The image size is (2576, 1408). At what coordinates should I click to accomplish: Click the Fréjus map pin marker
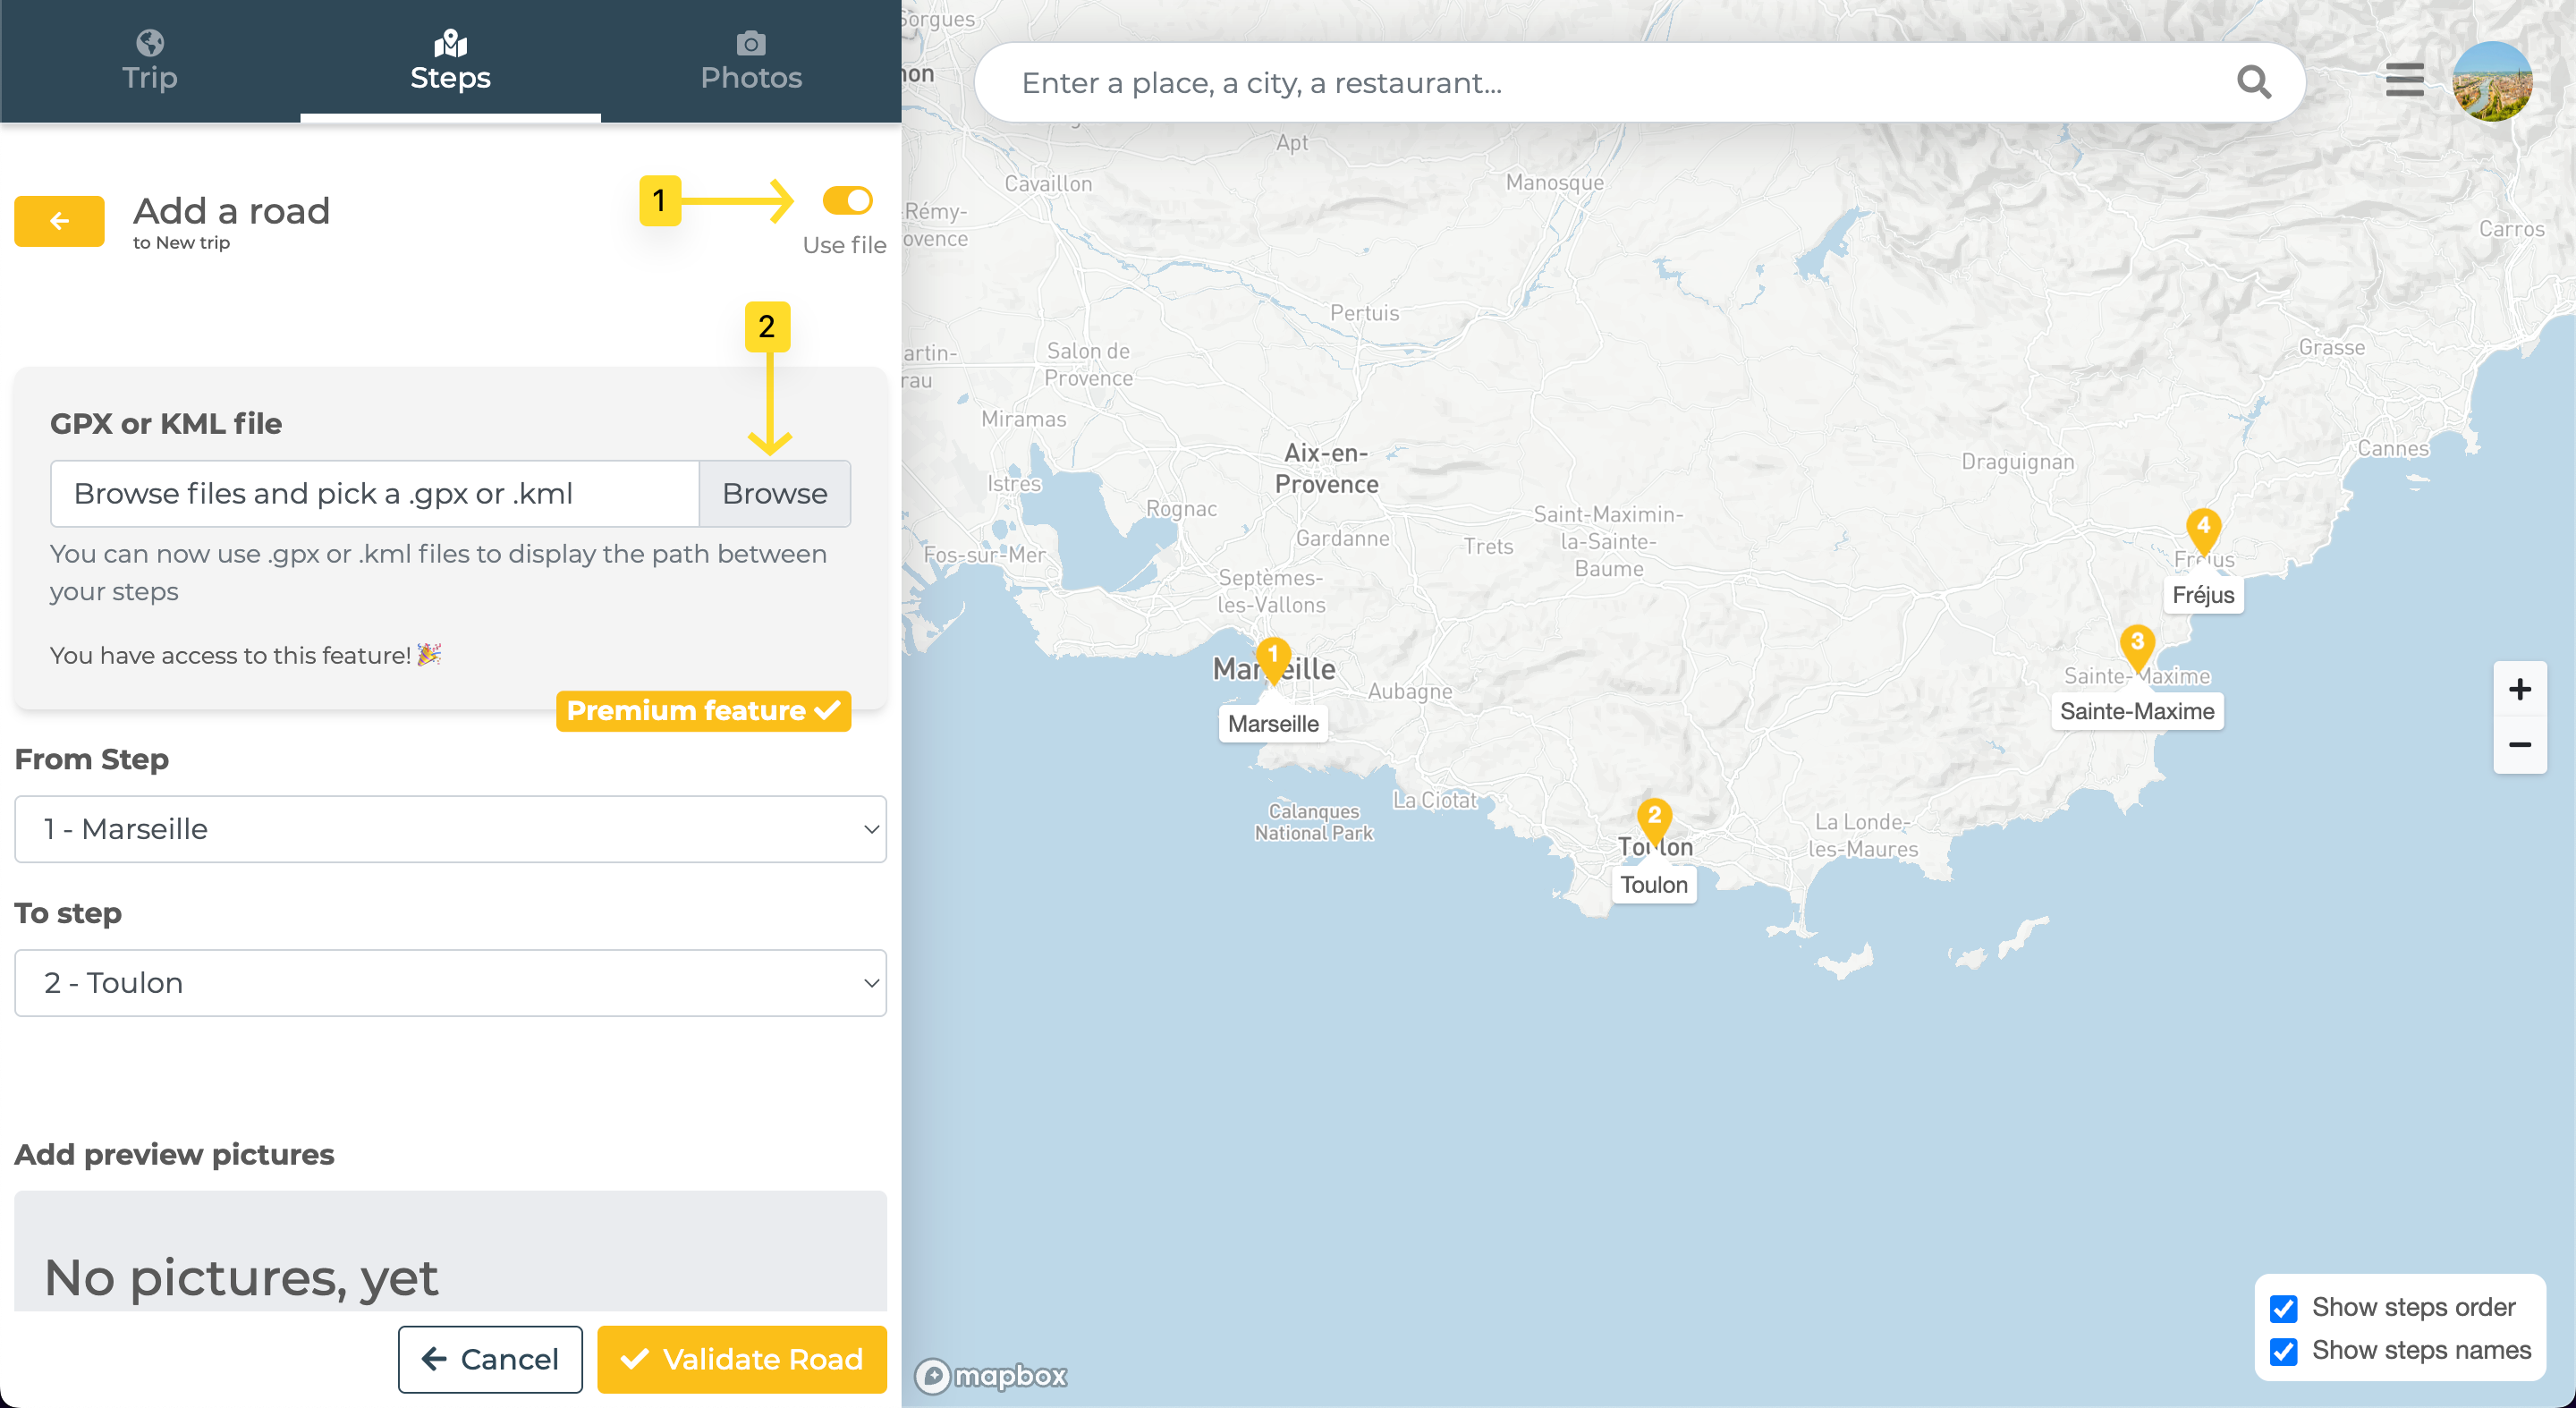click(x=2203, y=529)
